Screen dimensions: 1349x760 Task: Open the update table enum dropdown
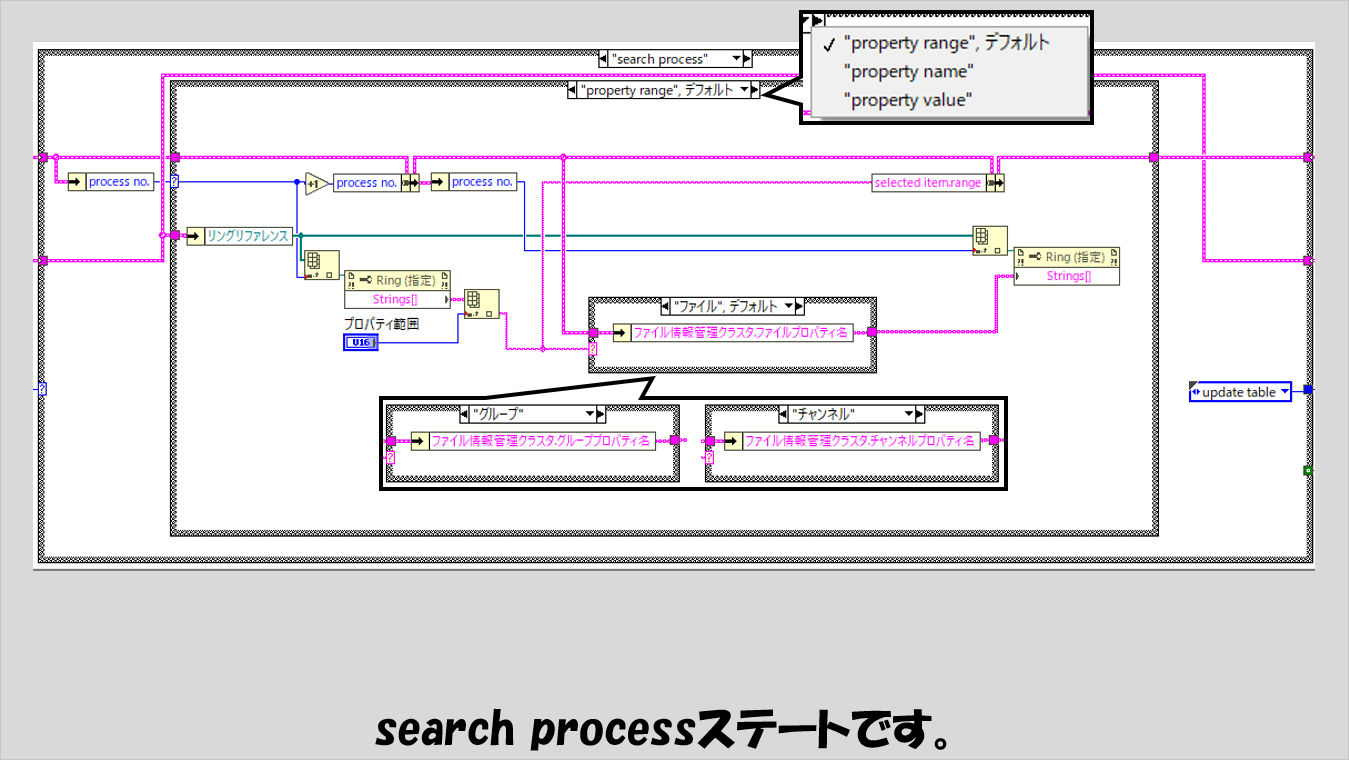[1285, 392]
